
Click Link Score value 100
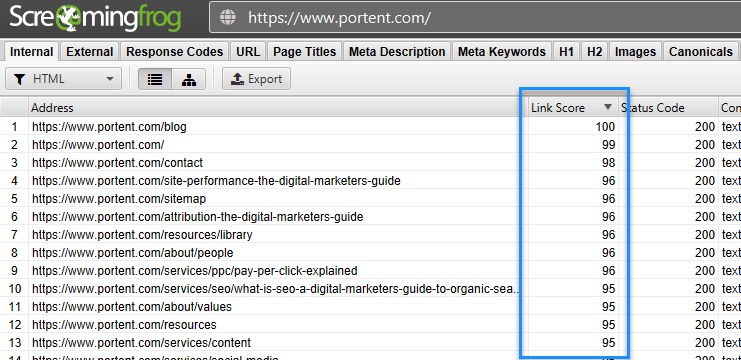point(605,127)
